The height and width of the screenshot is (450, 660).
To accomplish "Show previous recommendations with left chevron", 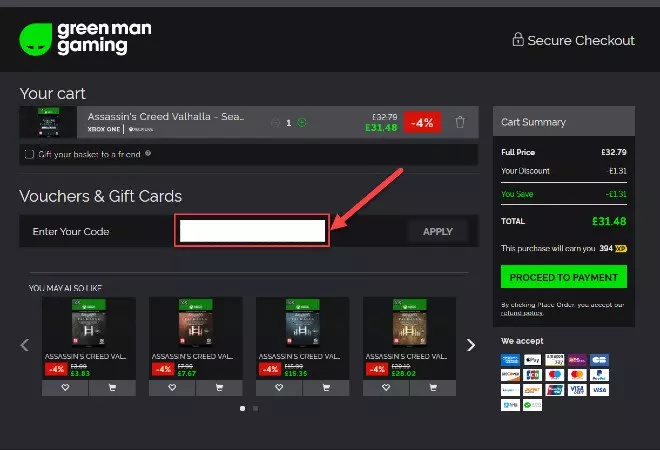I will pos(25,345).
